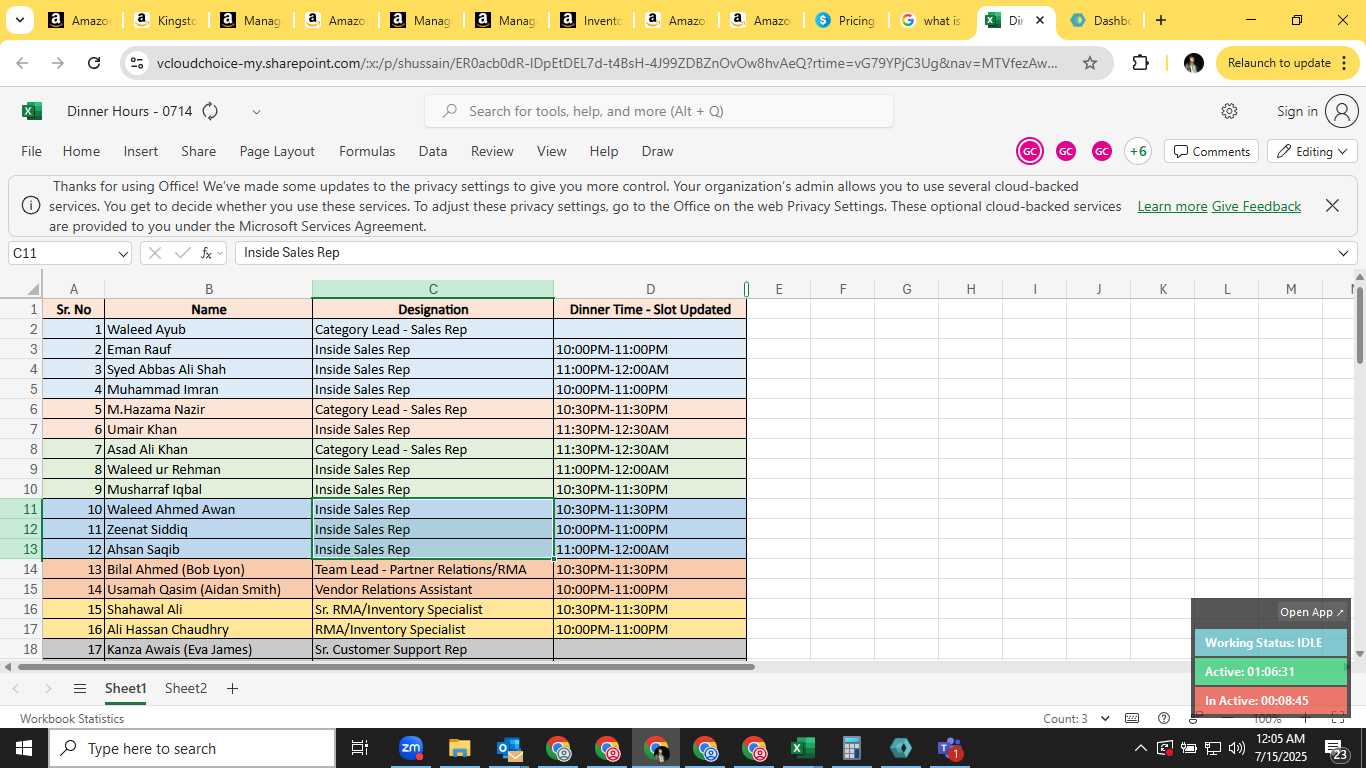View site information icon in address bar

click(x=137, y=63)
